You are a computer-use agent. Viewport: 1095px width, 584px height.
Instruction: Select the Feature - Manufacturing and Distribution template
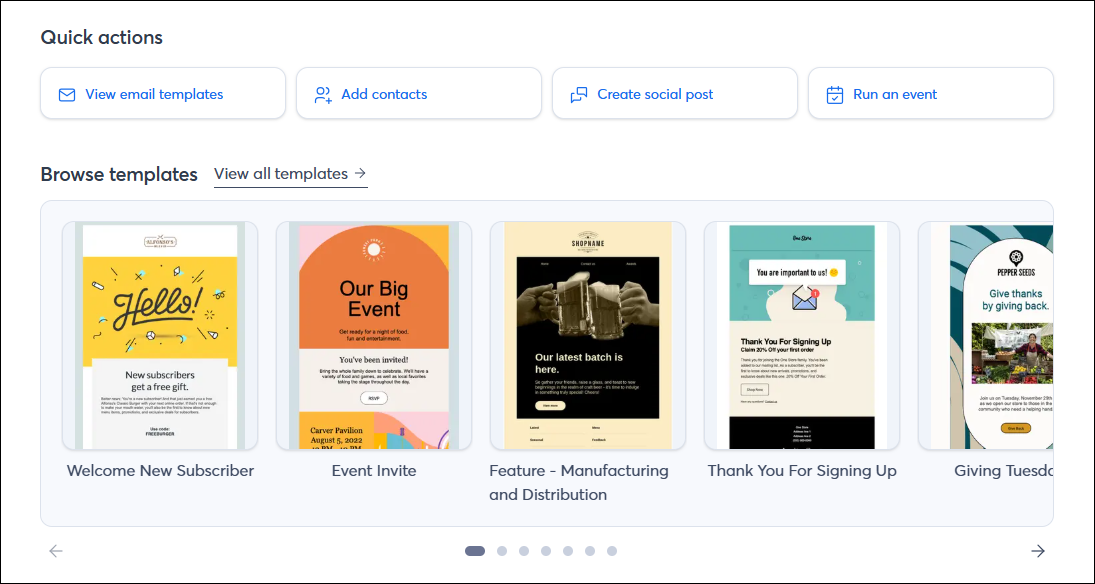[x=588, y=334]
